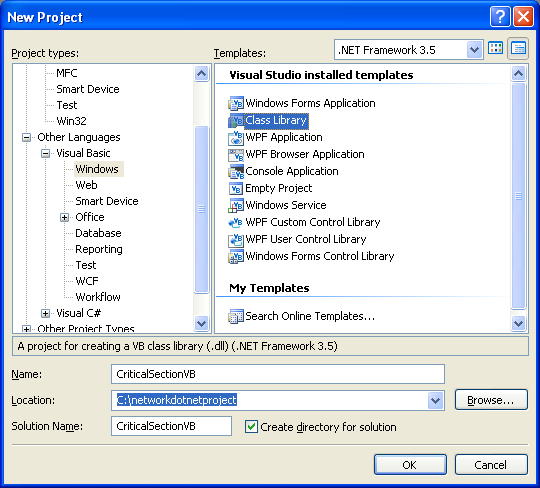Choose the WPF Application template icon
The height and width of the screenshot is (488, 540).
[236, 137]
